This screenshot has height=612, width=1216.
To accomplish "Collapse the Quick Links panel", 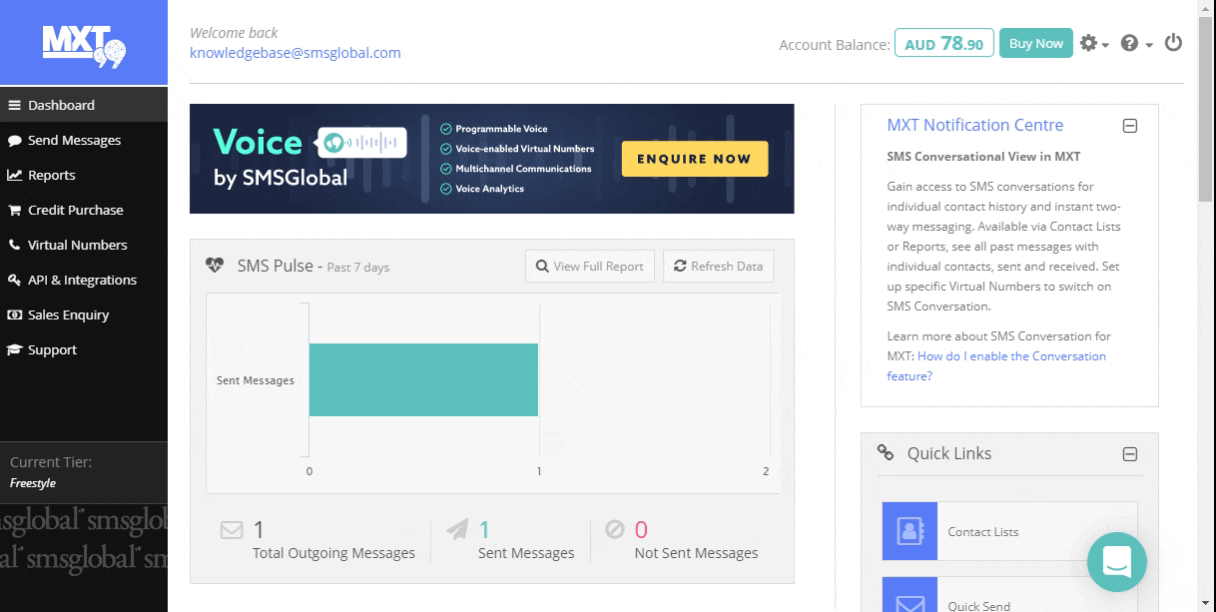I will [x=1130, y=454].
